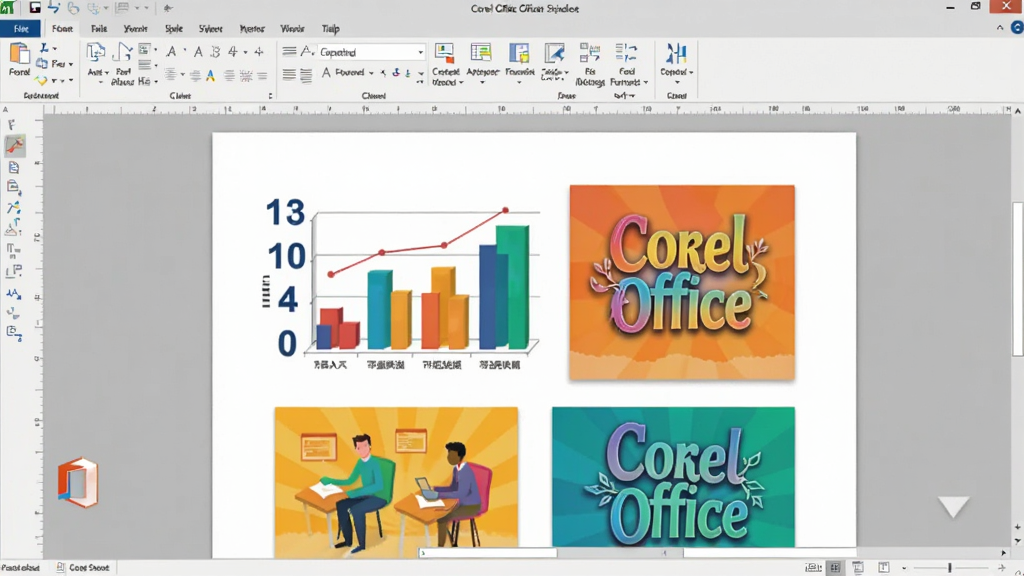The height and width of the screenshot is (576, 1024).
Task: Click the bottom tool in the left sidebar
Action: click(14, 334)
